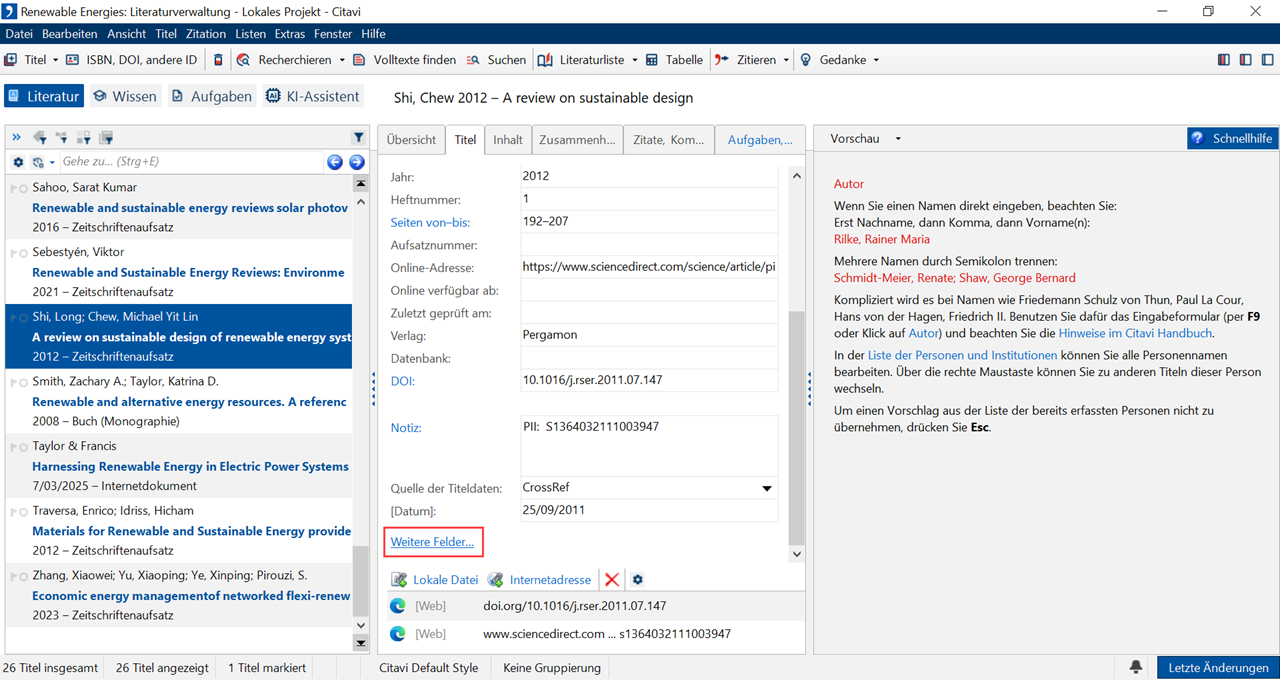Go back with the blue left arrow
This screenshot has width=1280, height=680.
click(x=335, y=162)
